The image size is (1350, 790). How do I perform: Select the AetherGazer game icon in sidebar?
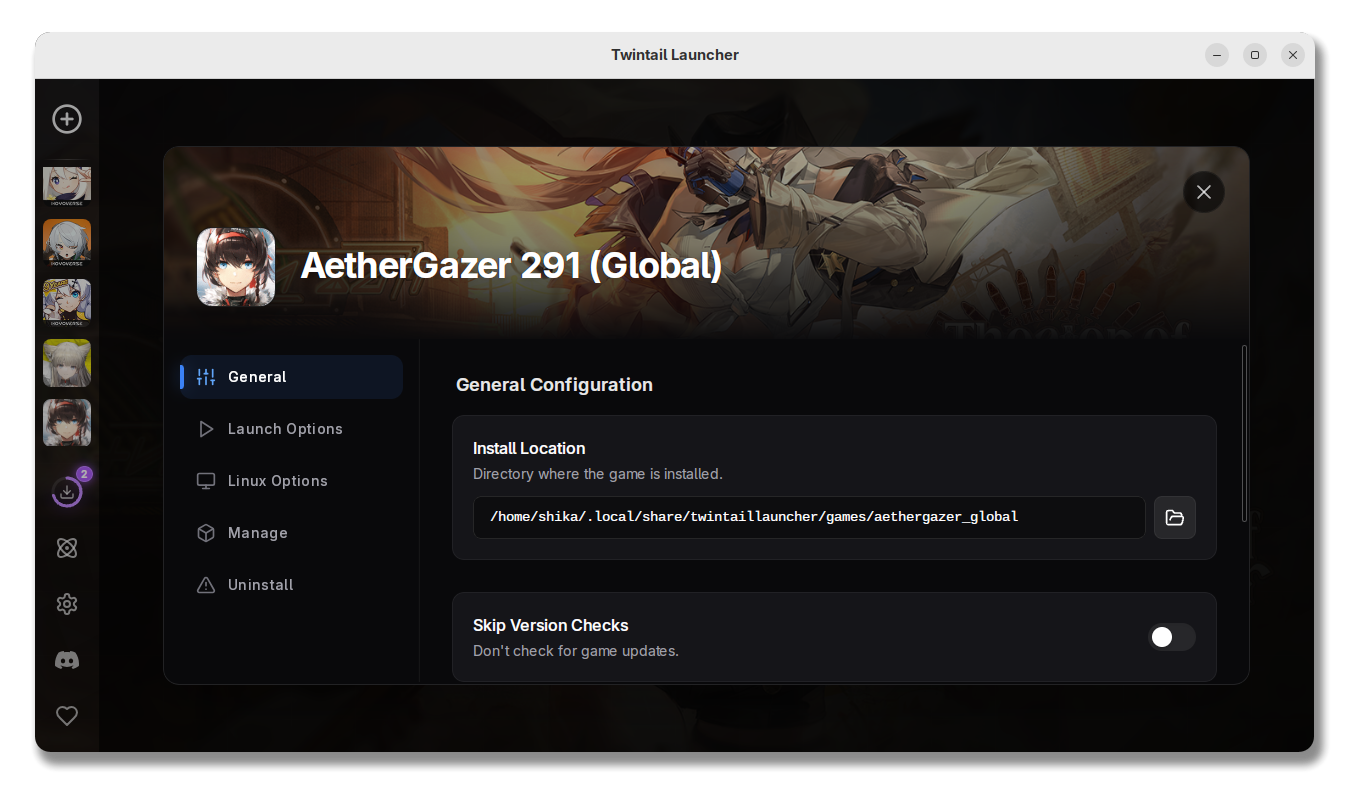click(x=67, y=423)
